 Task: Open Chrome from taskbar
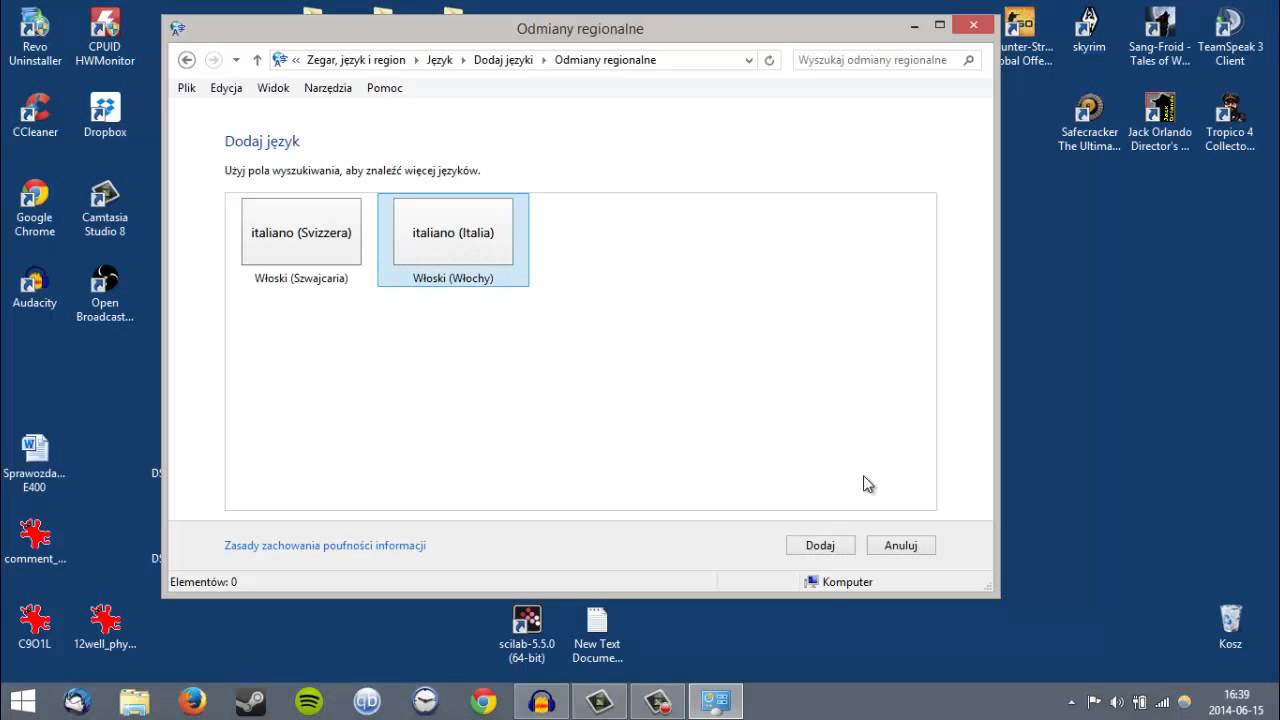point(484,701)
